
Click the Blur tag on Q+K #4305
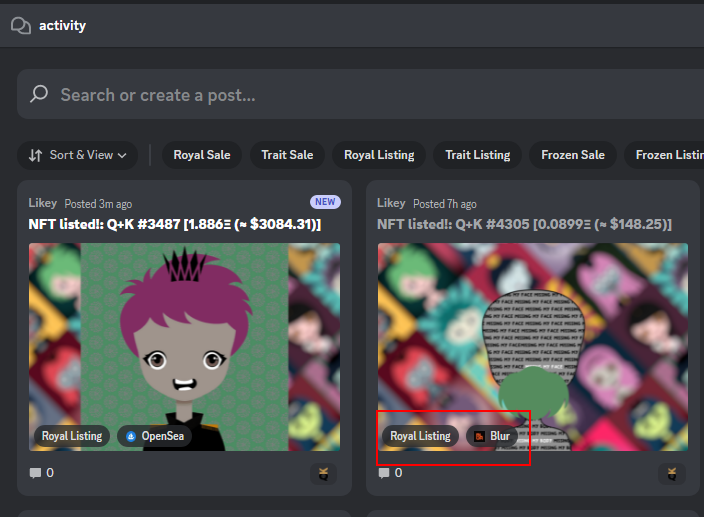[x=492, y=436]
